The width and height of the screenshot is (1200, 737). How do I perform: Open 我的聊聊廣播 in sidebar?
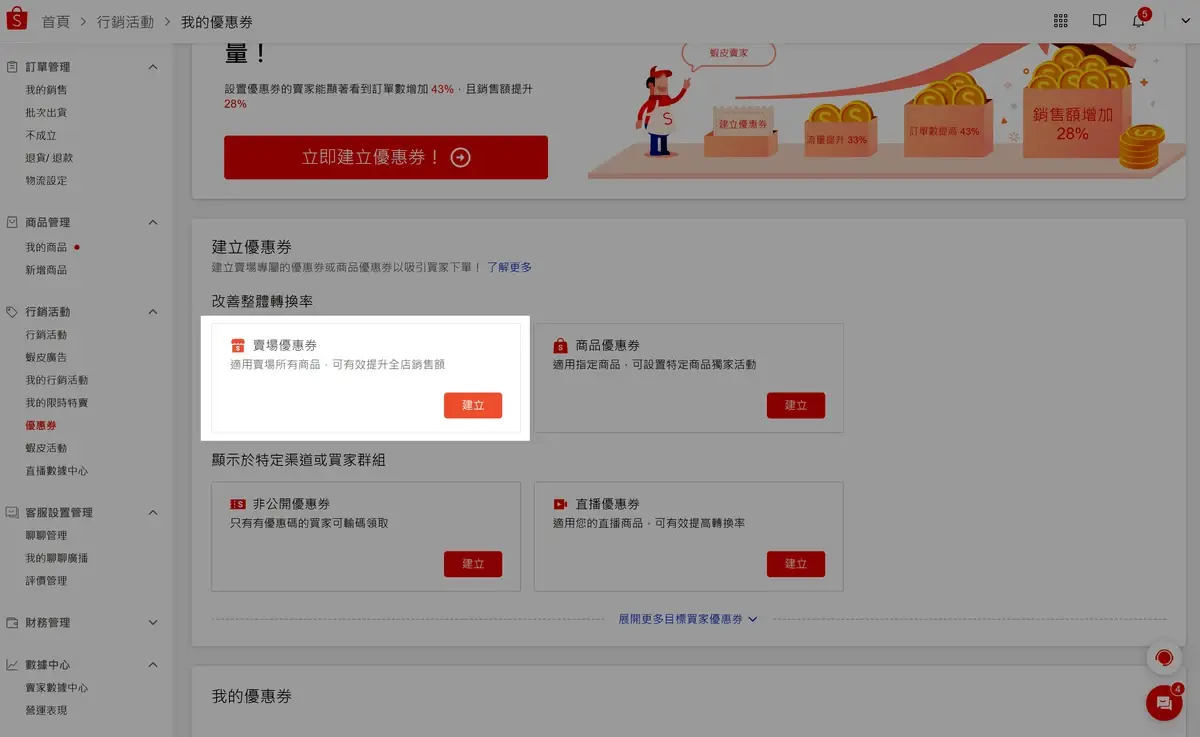tap(57, 558)
